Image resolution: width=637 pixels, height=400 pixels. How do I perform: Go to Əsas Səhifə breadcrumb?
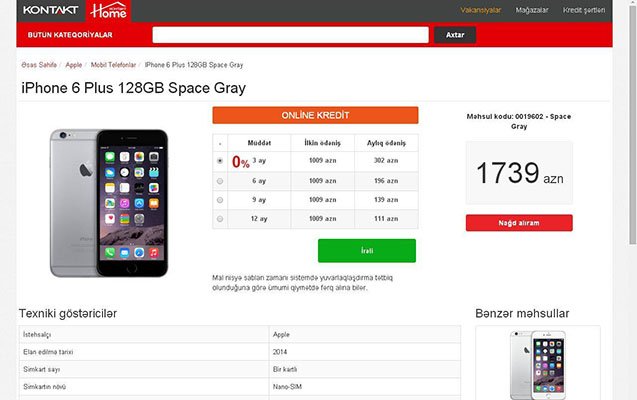39,65
